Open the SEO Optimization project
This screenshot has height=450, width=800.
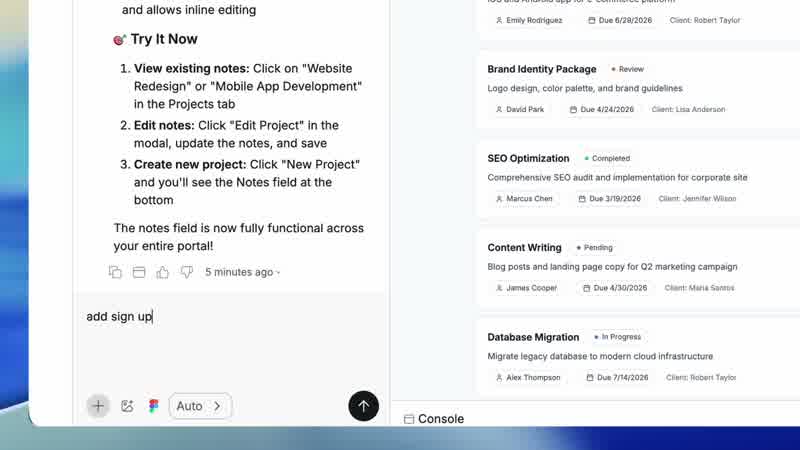click(528, 158)
